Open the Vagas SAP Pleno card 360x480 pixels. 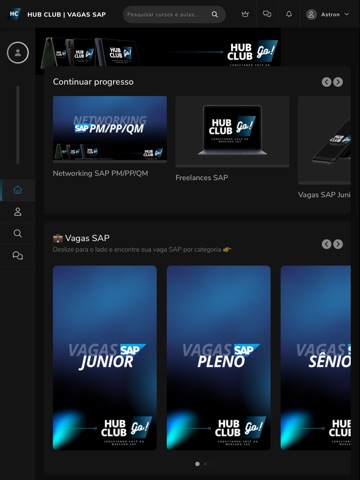[x=219, y=358]
